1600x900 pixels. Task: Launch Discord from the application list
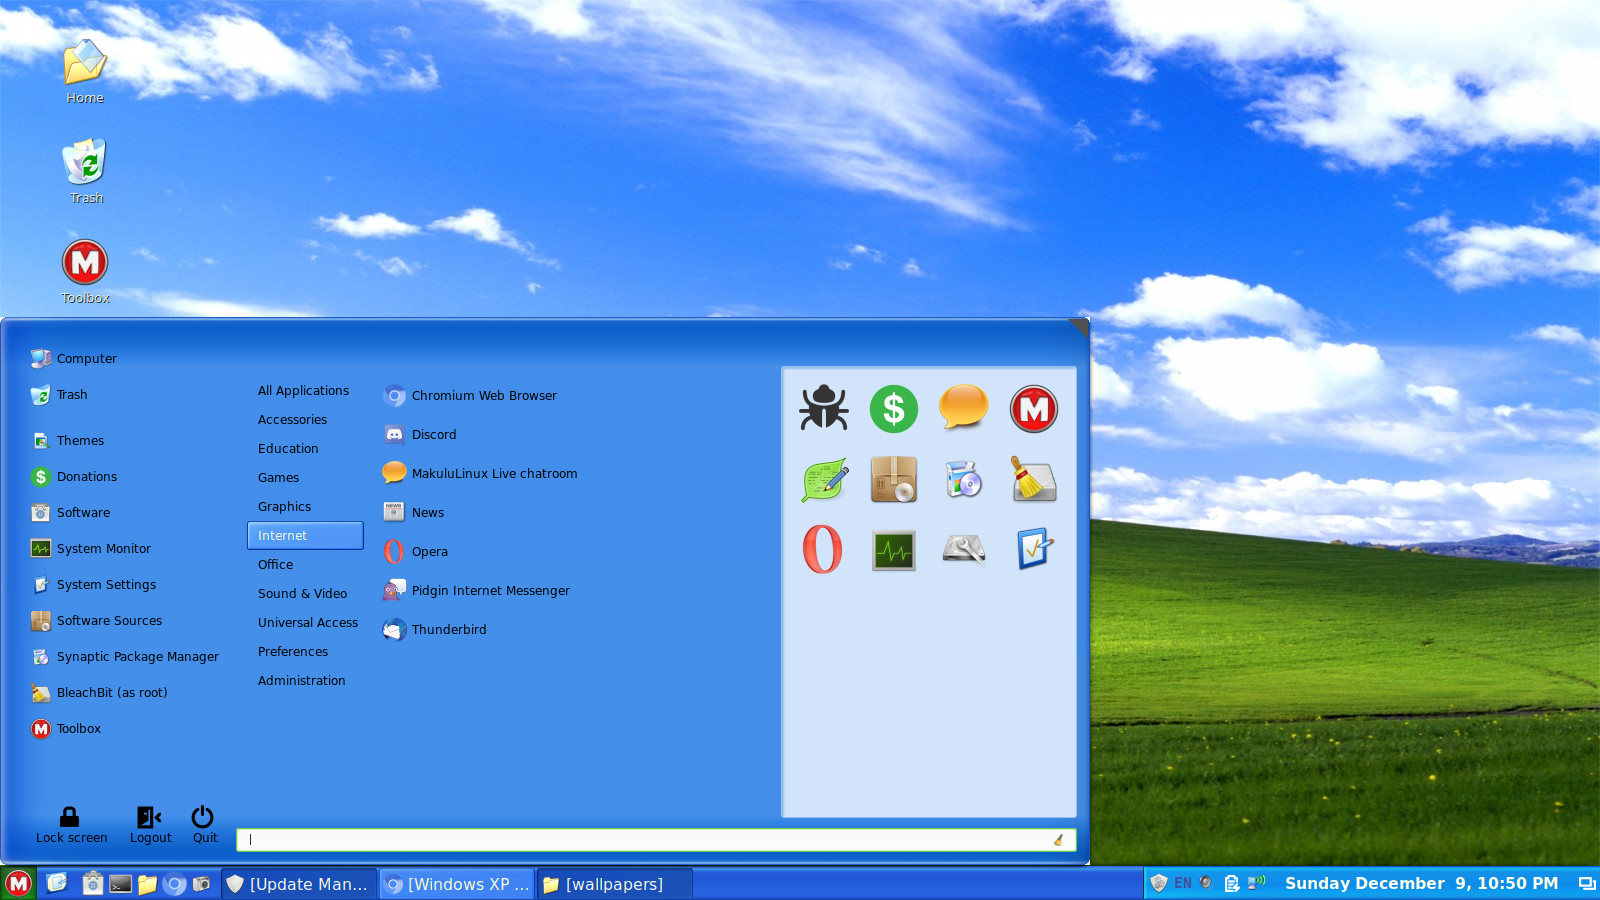click(420, 435)
